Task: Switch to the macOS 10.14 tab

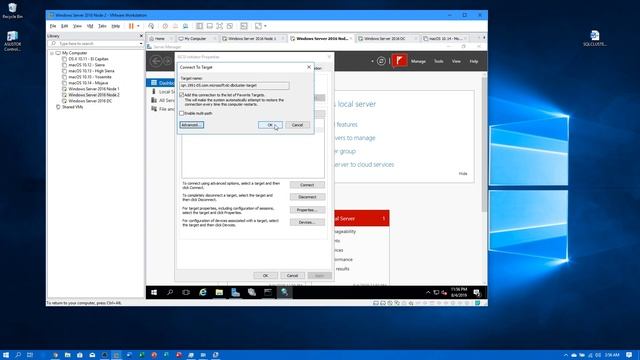Action: click(445, 39)
